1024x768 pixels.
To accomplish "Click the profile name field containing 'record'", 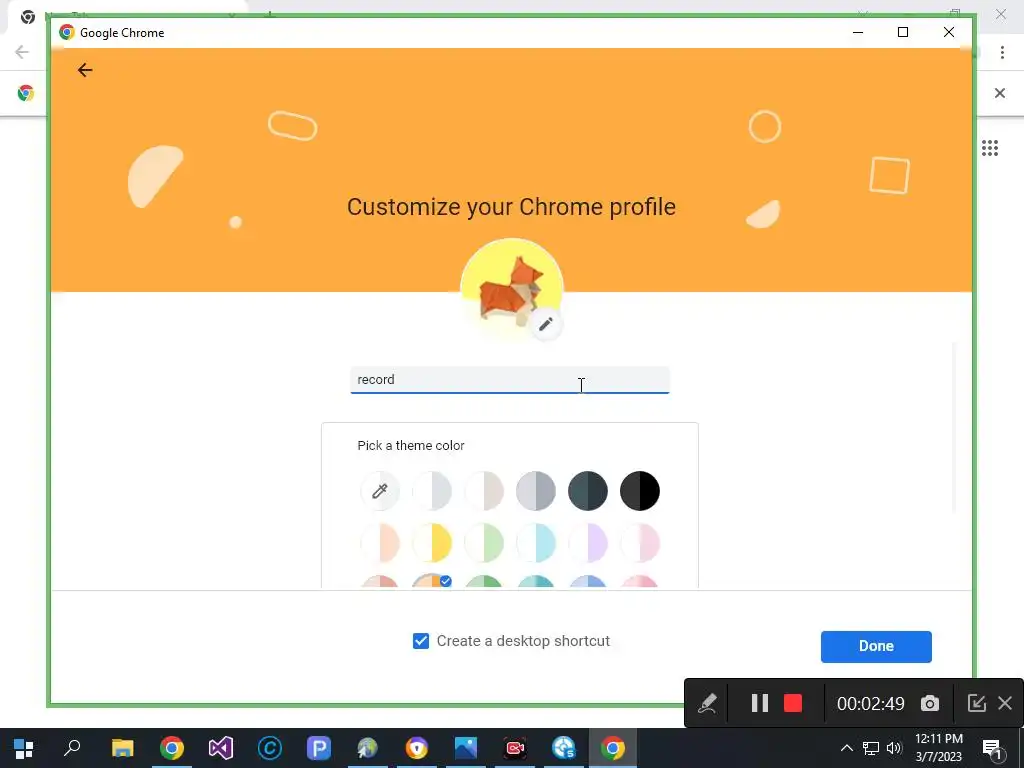I will [x=510, y=380].
